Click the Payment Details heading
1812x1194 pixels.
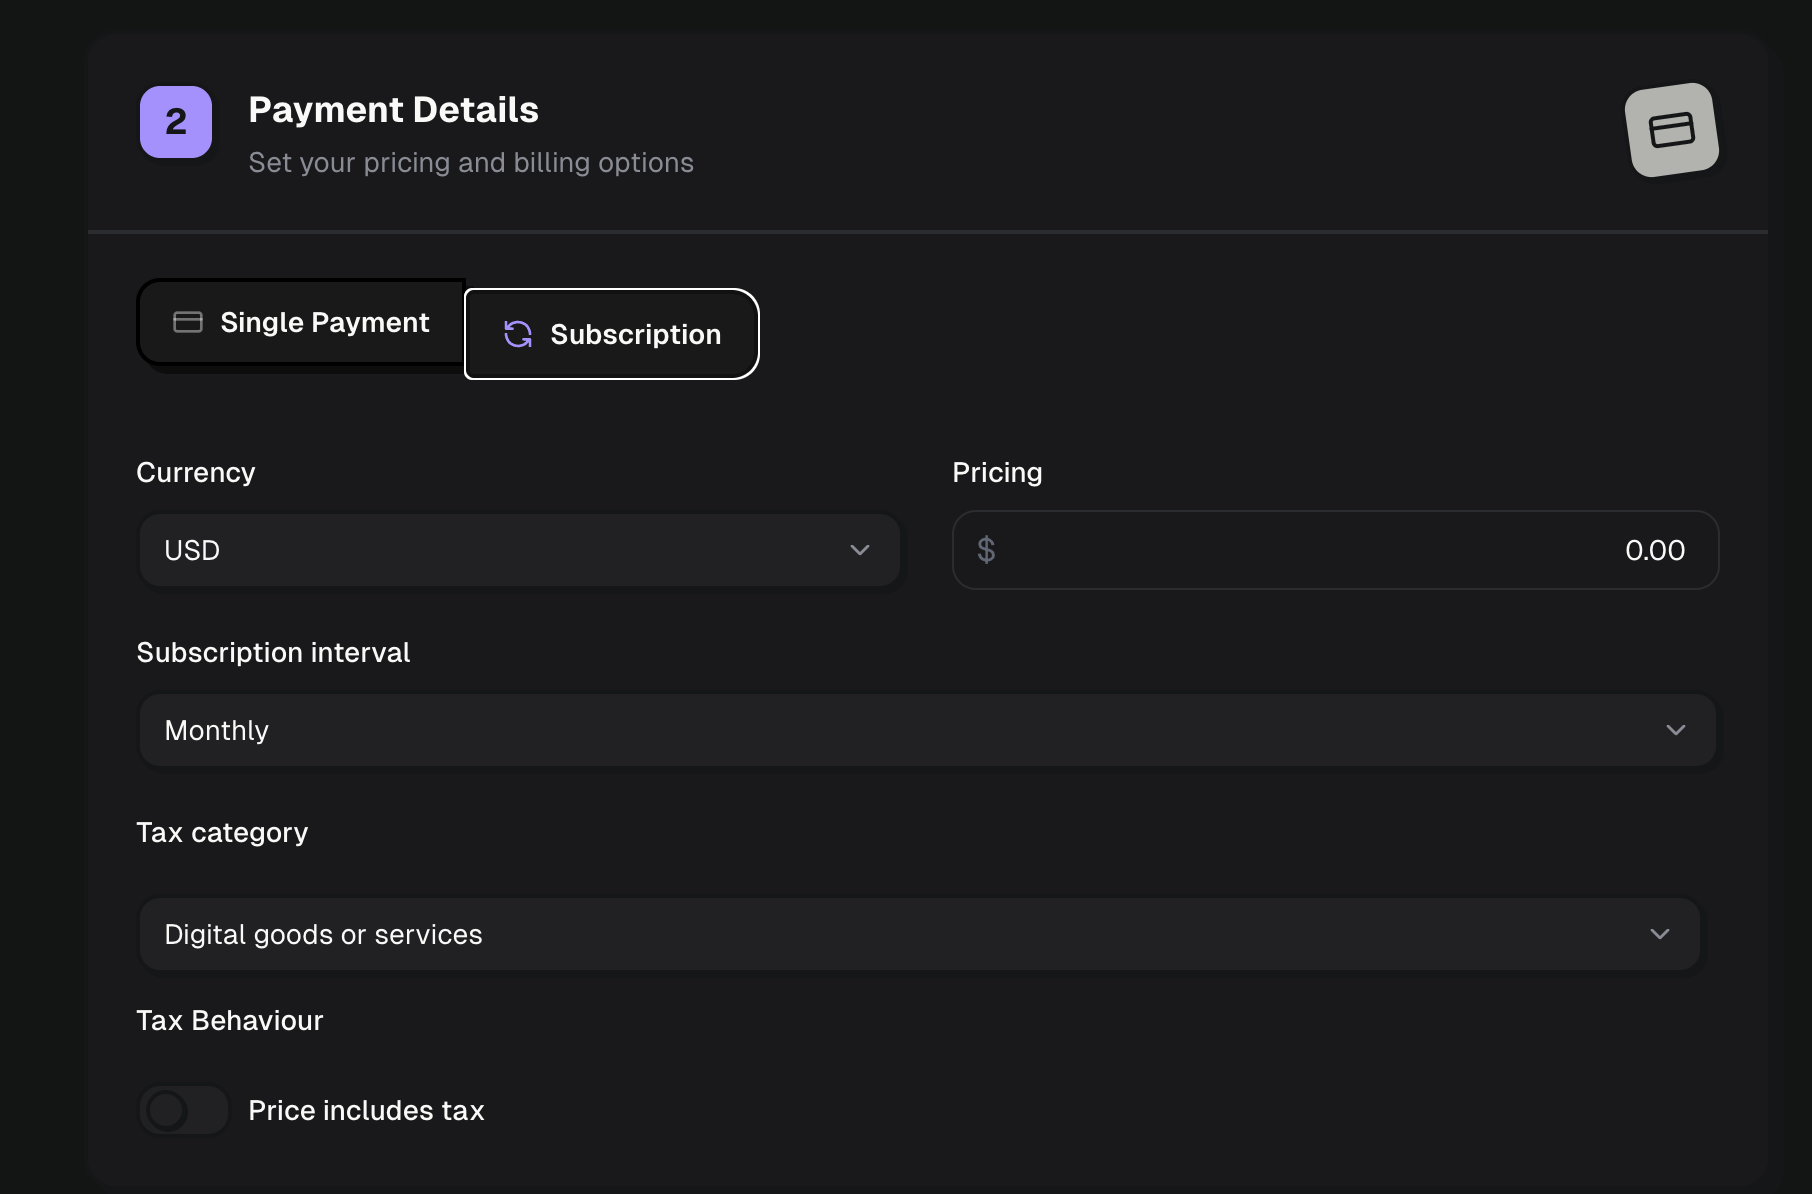393,110
